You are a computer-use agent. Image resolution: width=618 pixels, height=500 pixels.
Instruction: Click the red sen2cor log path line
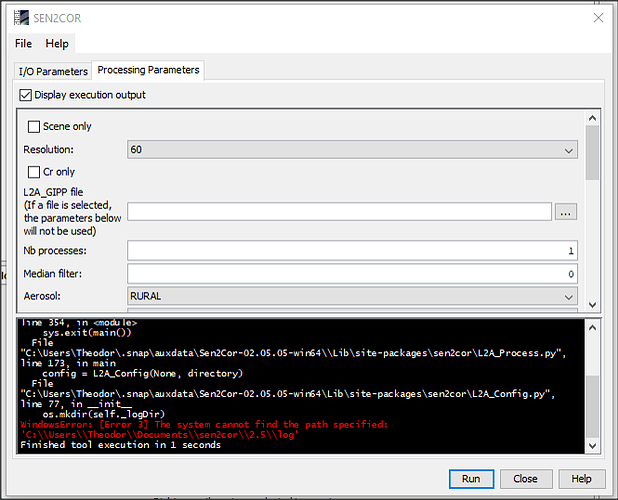pos(160,435)
